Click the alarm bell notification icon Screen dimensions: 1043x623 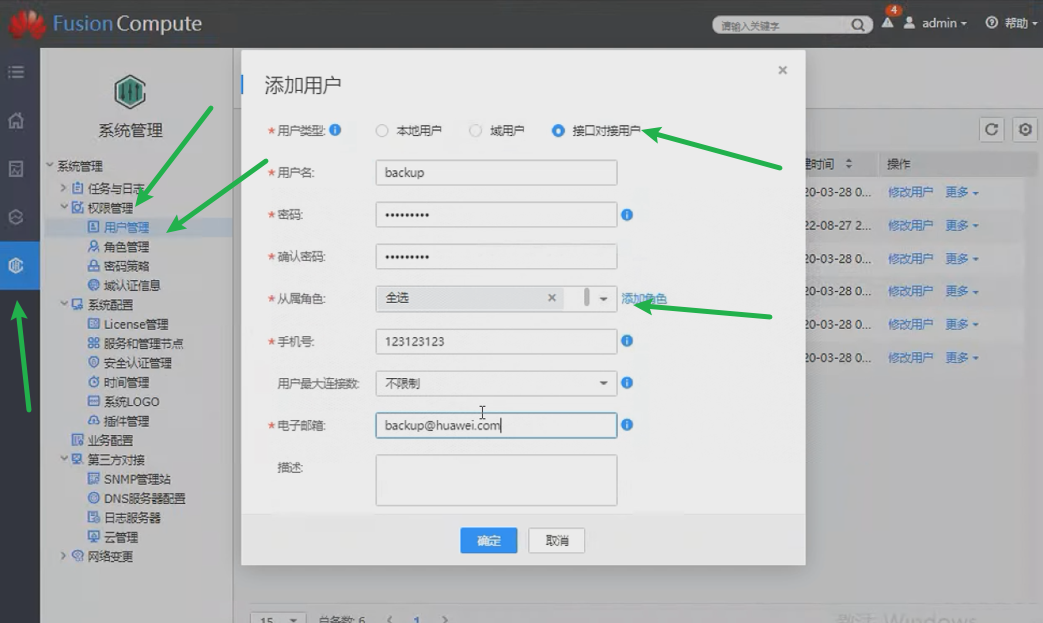[x=888, y=23]
